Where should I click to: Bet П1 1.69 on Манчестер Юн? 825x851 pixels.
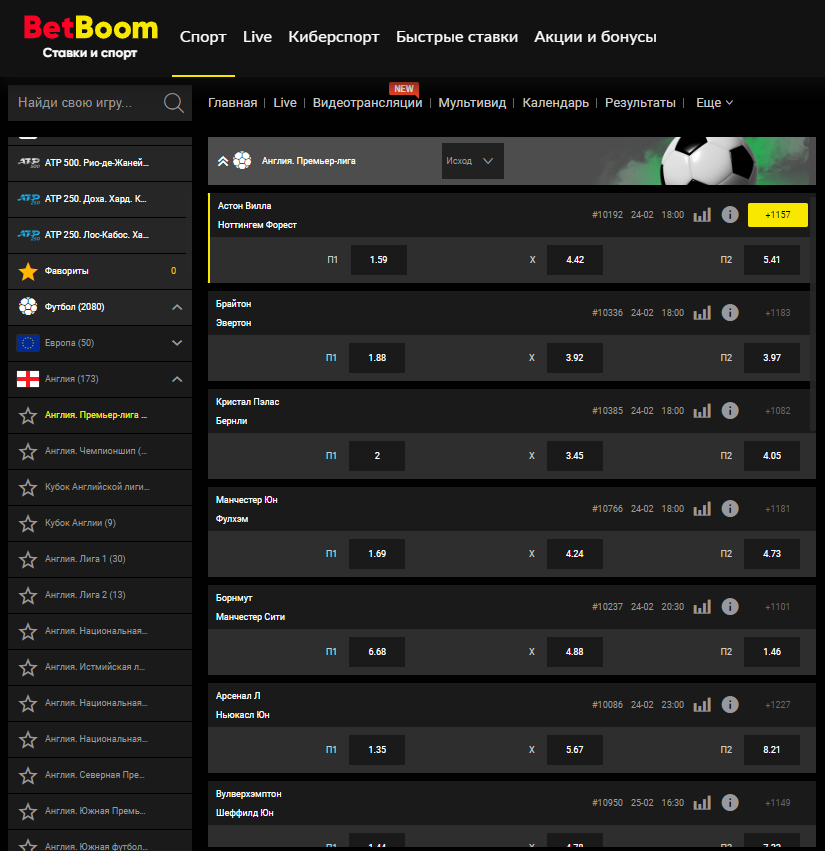pyautogui.click(x=377, y=554)
